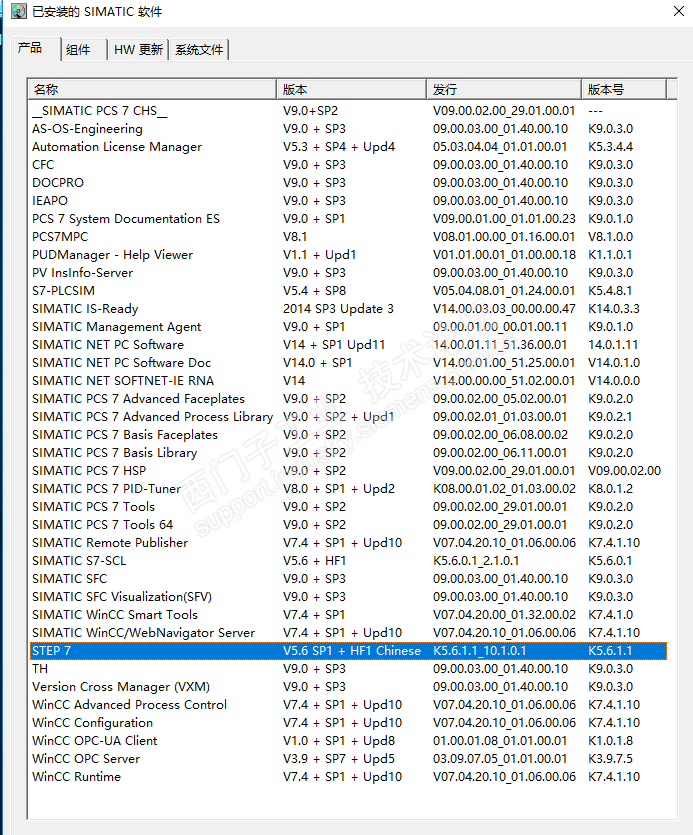Image resolution: width=693 pixels, height=835 pixels.
Task: Select SIMATIC NET SOFTNET-IE RNA row
Action: 348,381
